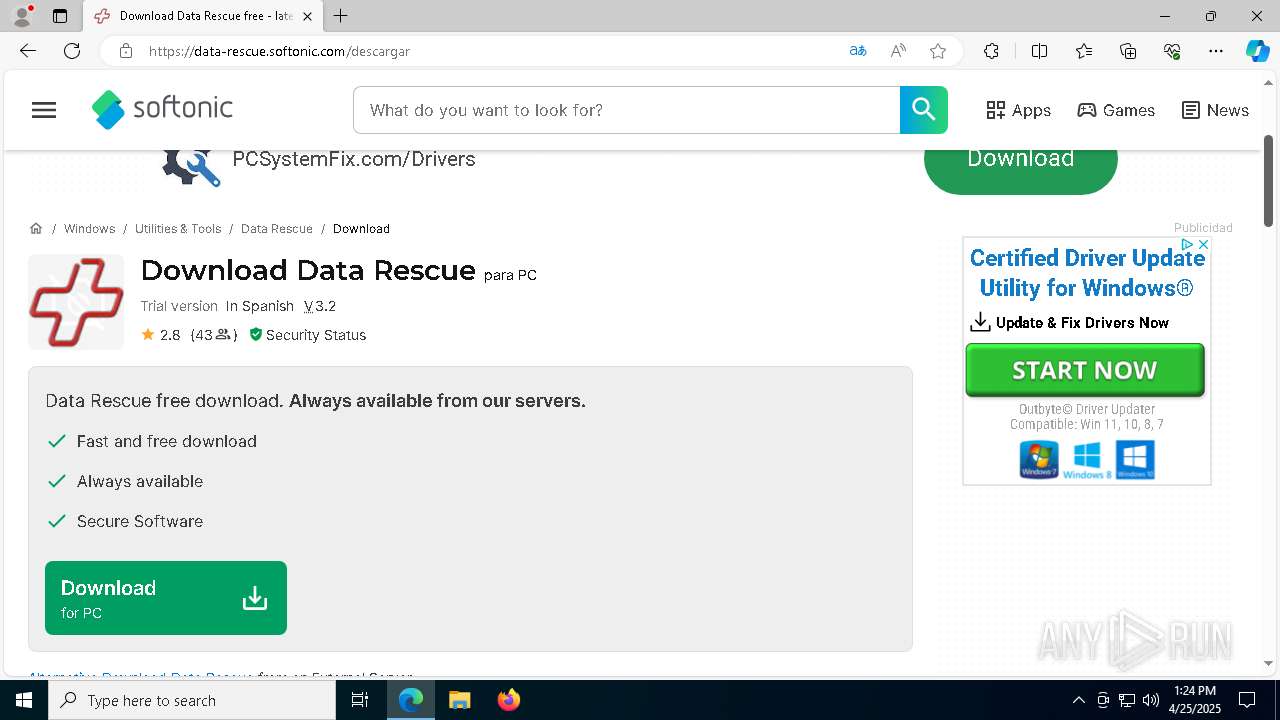Click the home breadcrumb icon
Viewport: 1280px width, 720px height.
36,229
